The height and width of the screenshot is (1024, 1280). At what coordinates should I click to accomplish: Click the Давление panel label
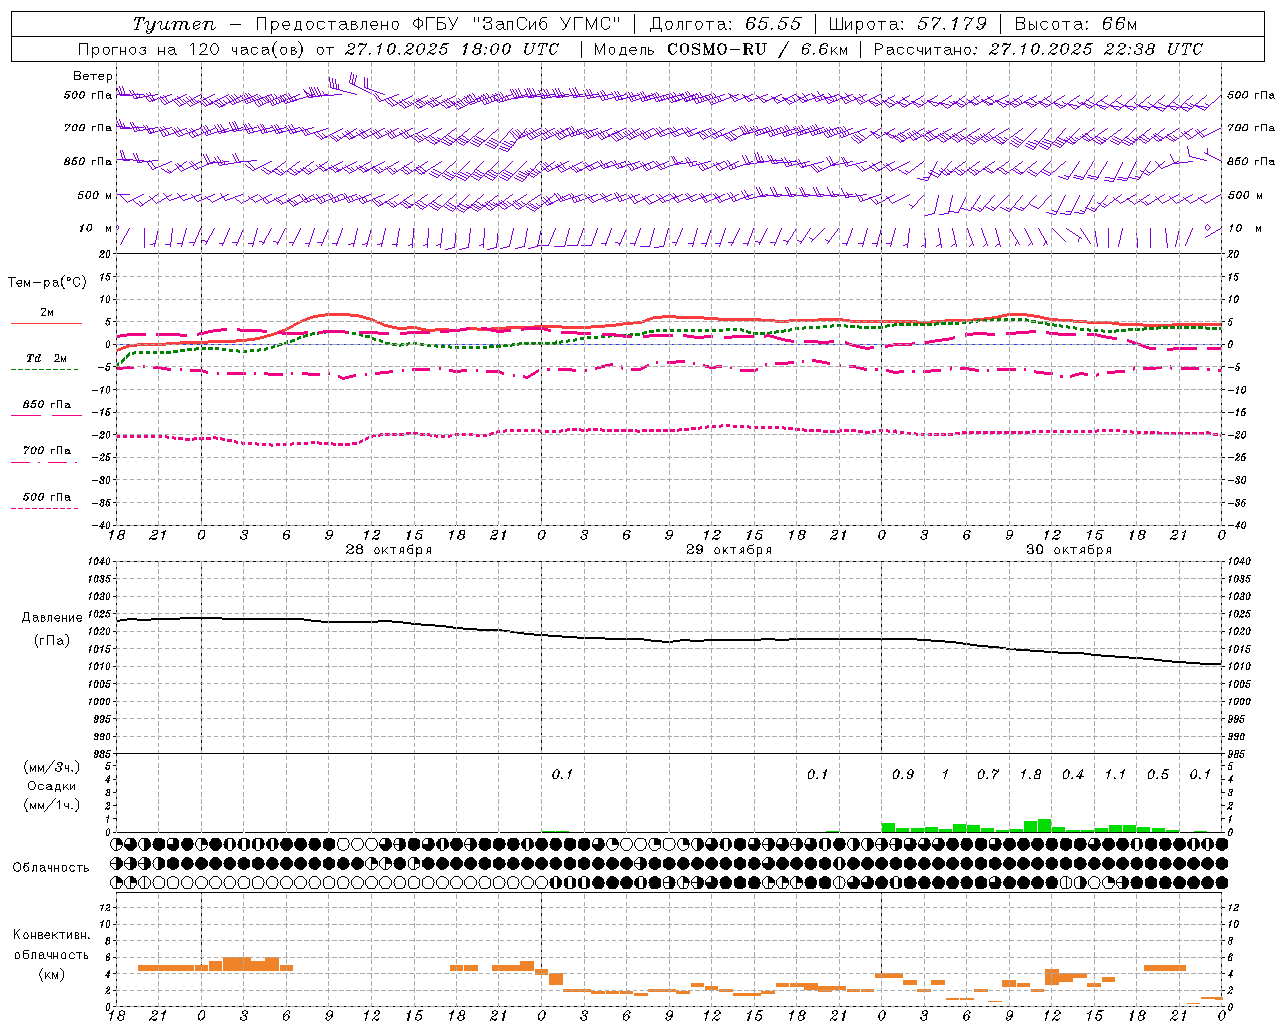tap(52, 618)
